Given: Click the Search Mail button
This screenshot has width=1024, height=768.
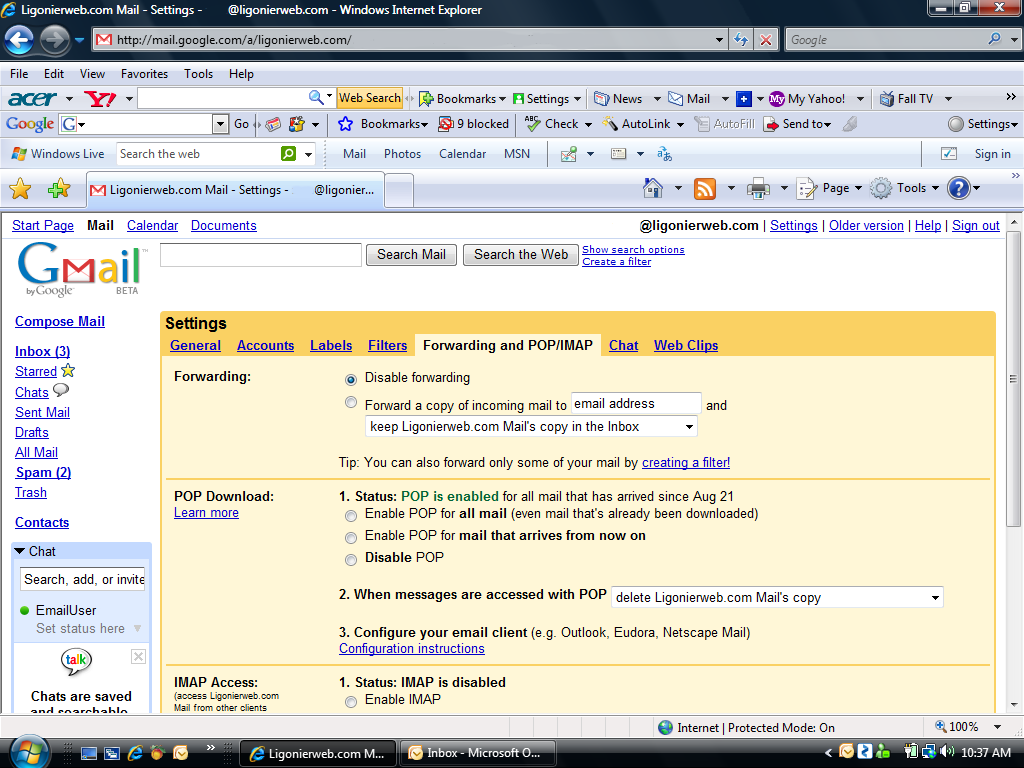Looking at the screenshot, I should click(x=411, y=255).
